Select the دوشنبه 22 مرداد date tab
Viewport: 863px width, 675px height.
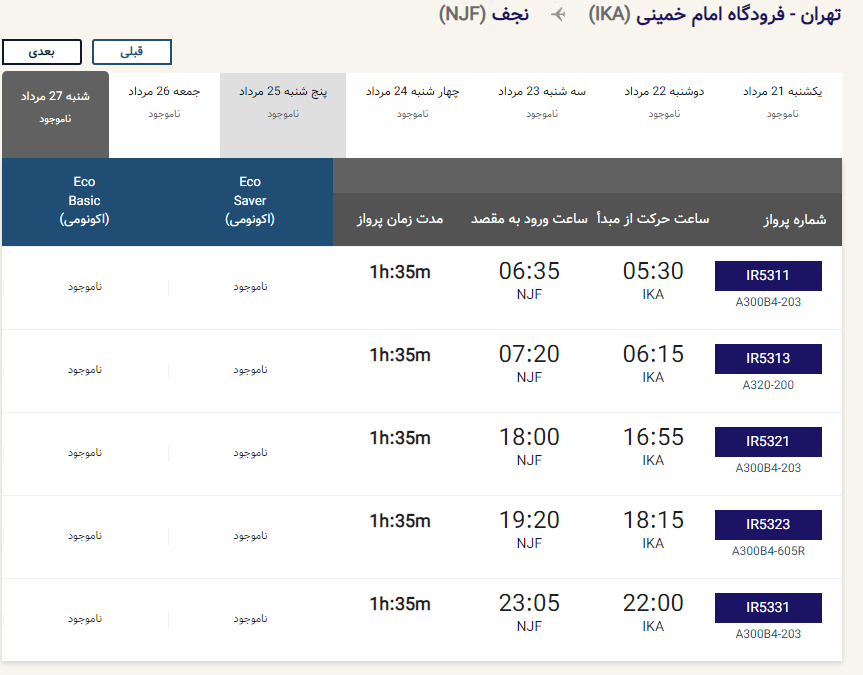[x=664, y=115]
